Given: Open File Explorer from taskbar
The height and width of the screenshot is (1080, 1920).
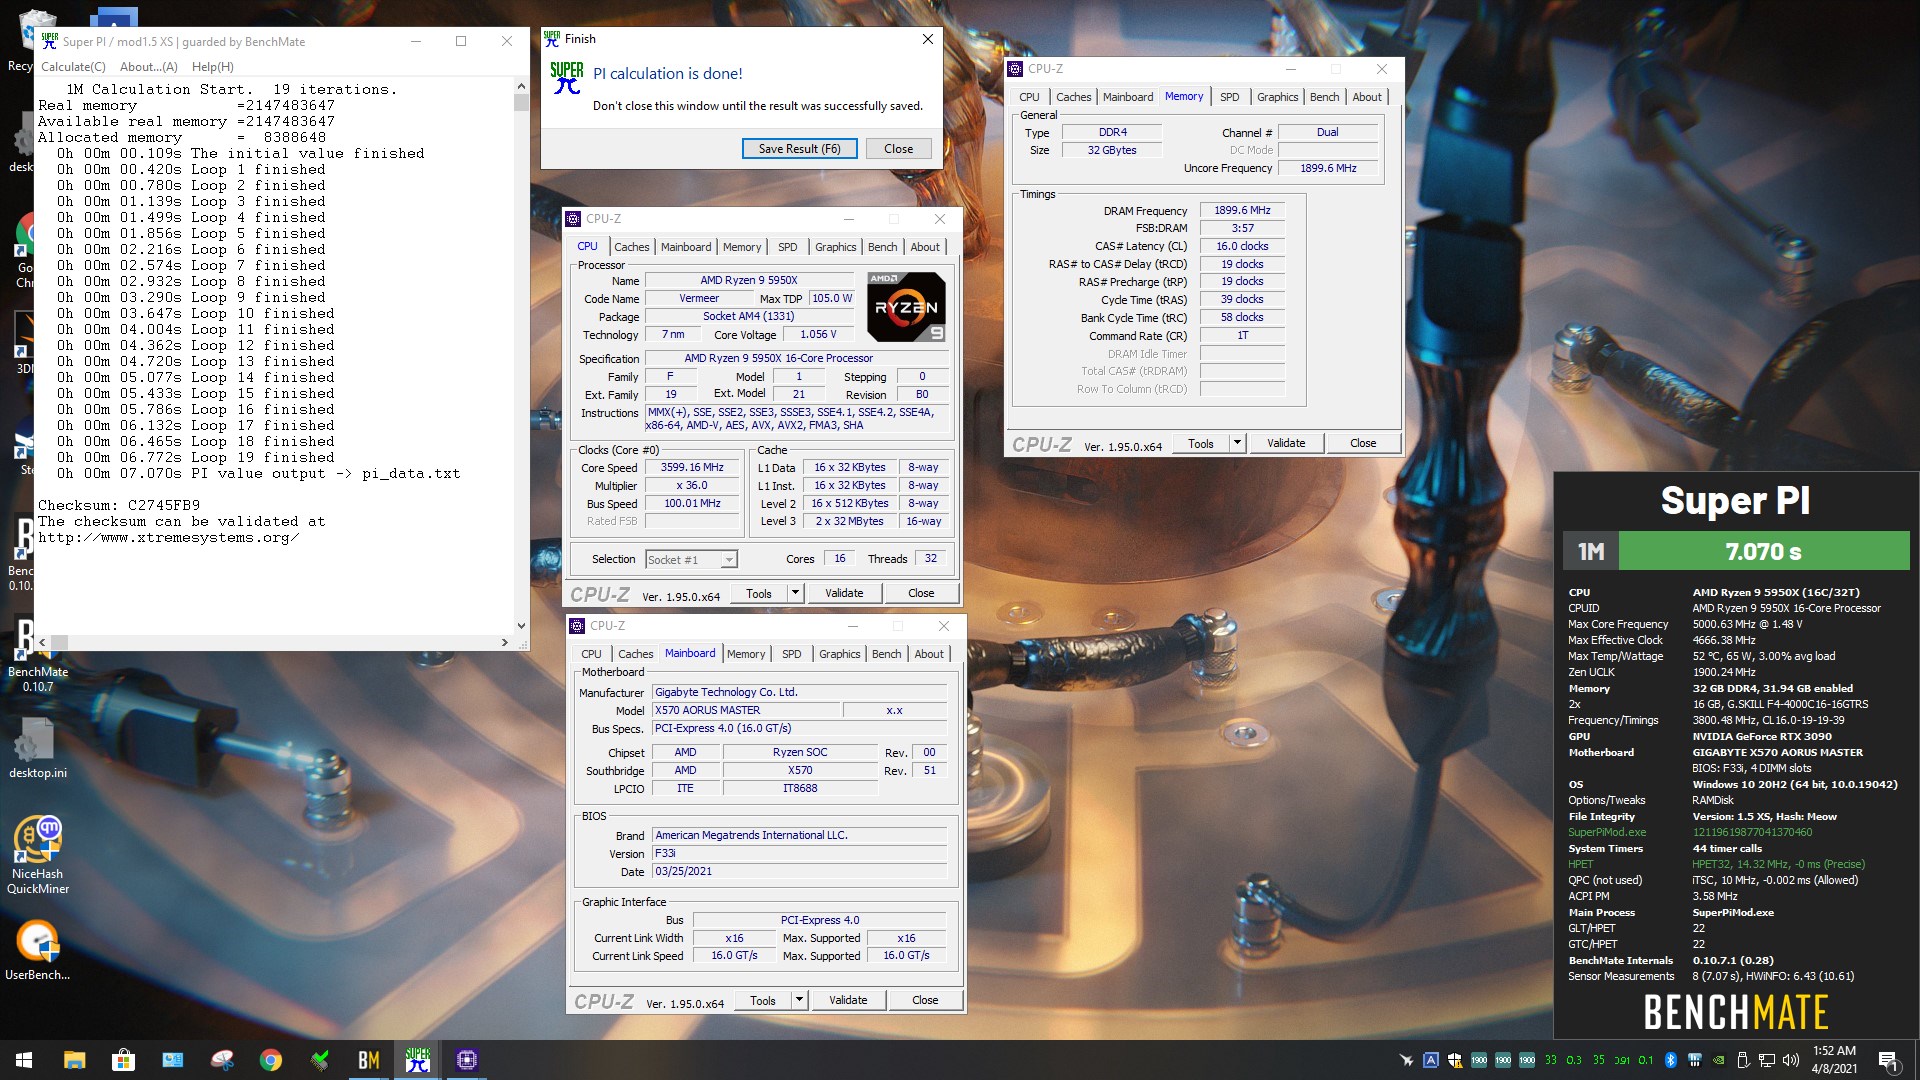Looking at the screenshot, I should pos(75,1060).
